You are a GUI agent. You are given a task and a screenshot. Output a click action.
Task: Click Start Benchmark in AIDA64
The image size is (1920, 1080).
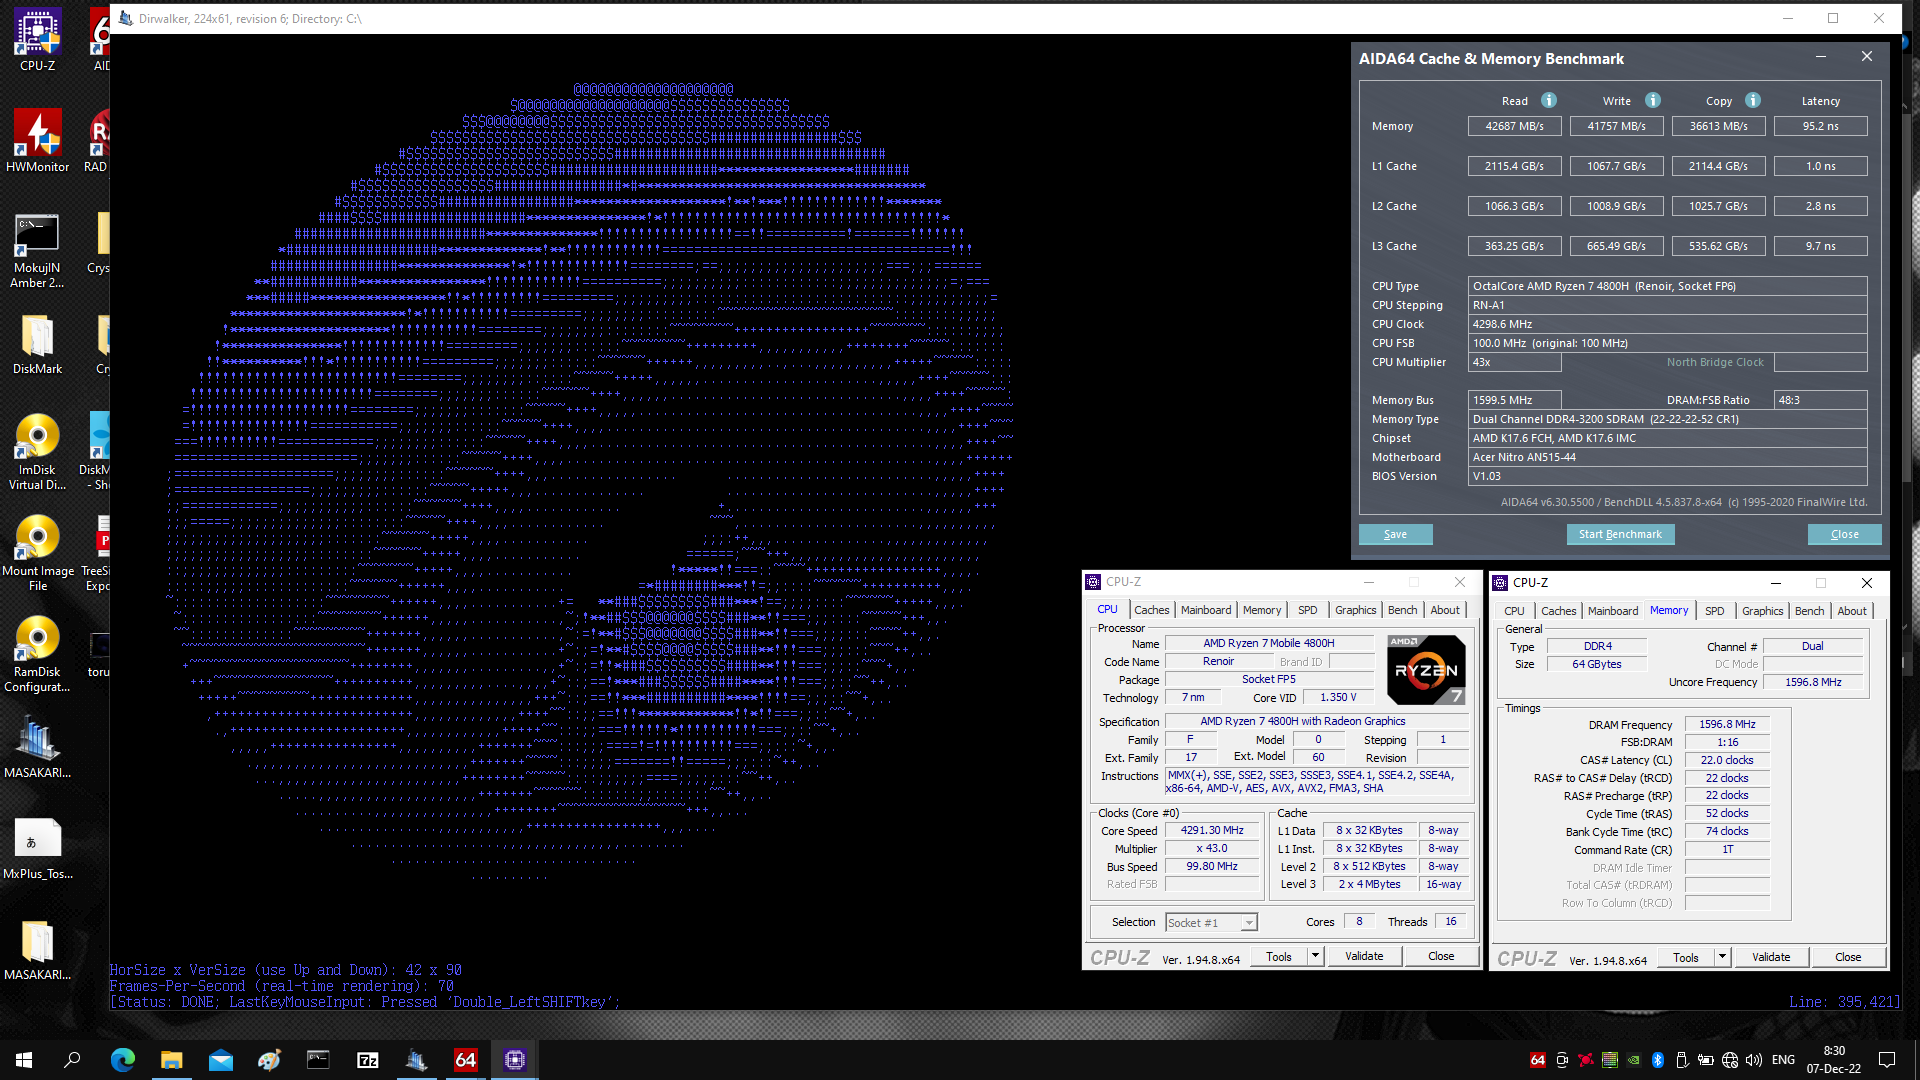(x=1620, y=534)
